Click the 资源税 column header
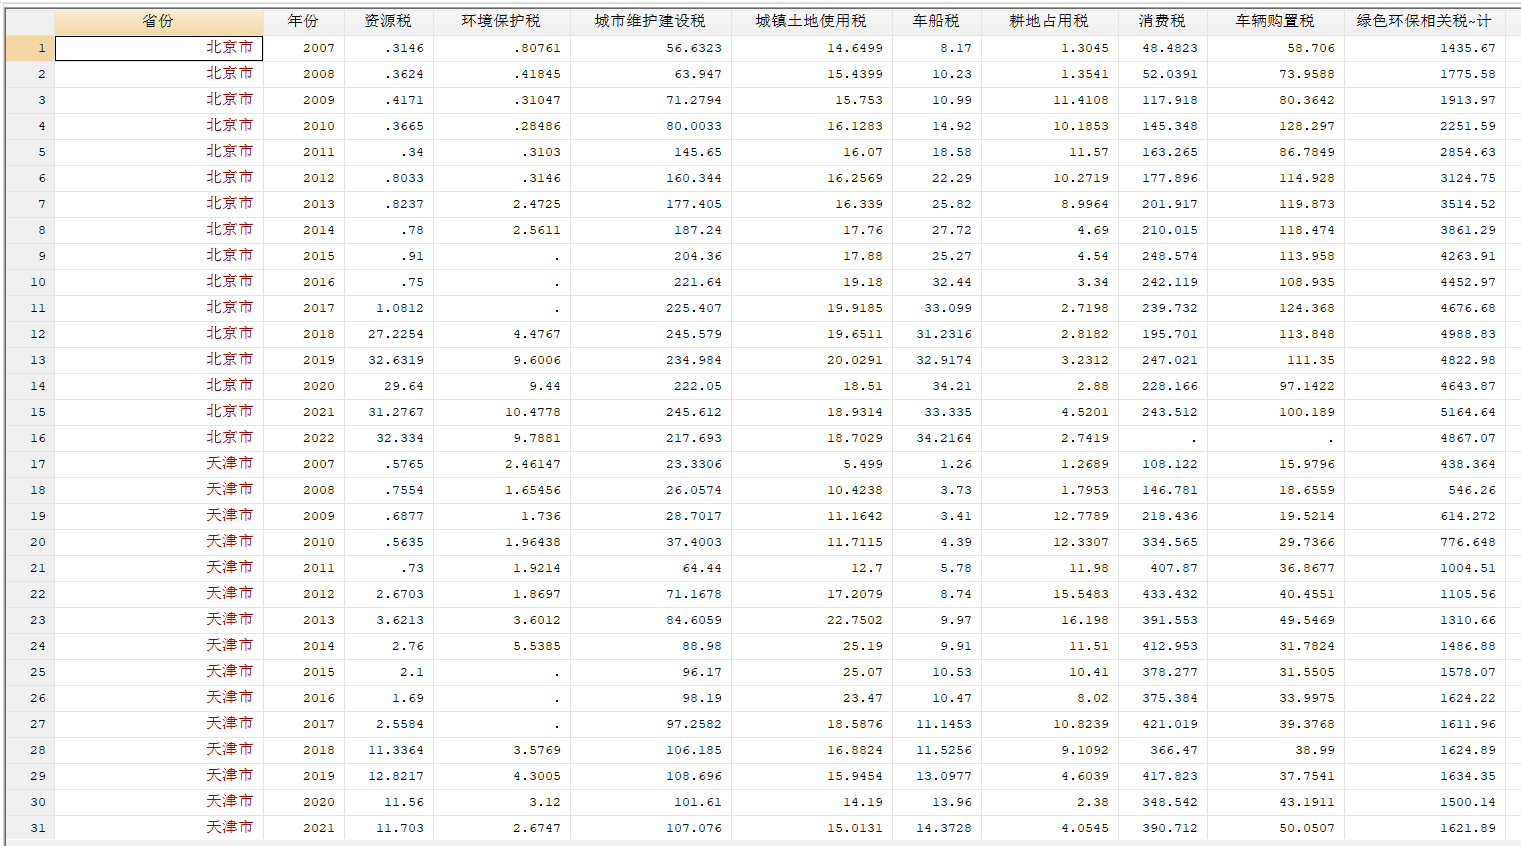 pyautogui.click(x=388, y=21)
